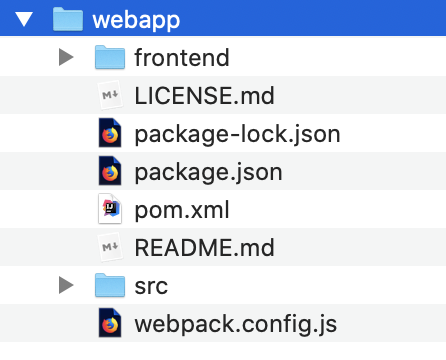446x360 pixels.
Task: Select the LICENSE.md file name
Action: [204, 96]
